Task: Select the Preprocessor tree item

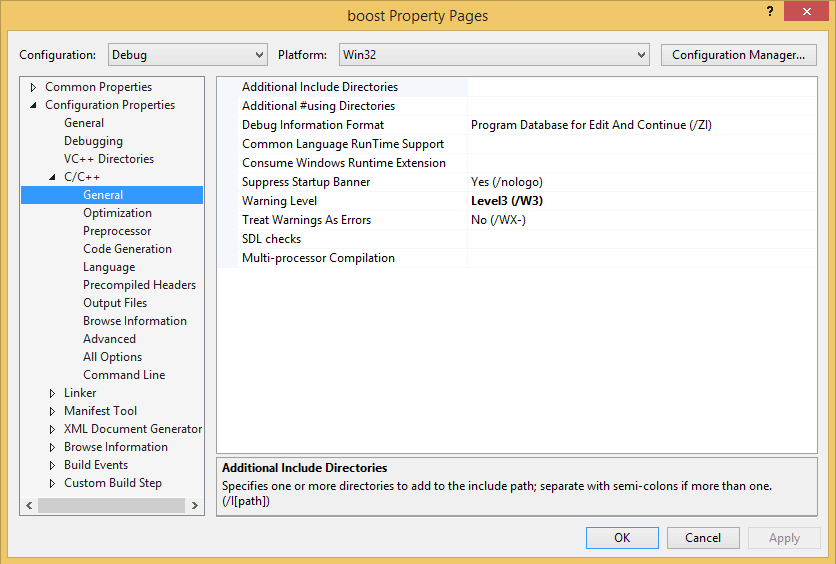Action: point(117,231)
